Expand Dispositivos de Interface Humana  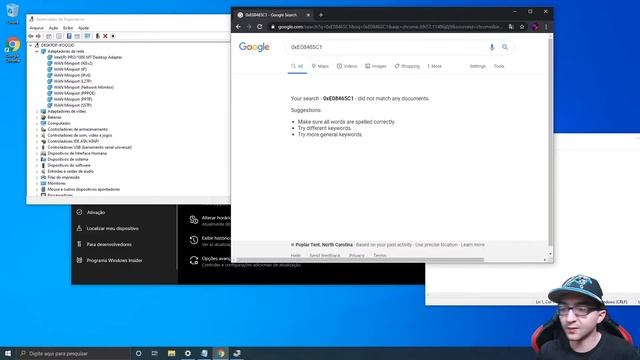37,153
